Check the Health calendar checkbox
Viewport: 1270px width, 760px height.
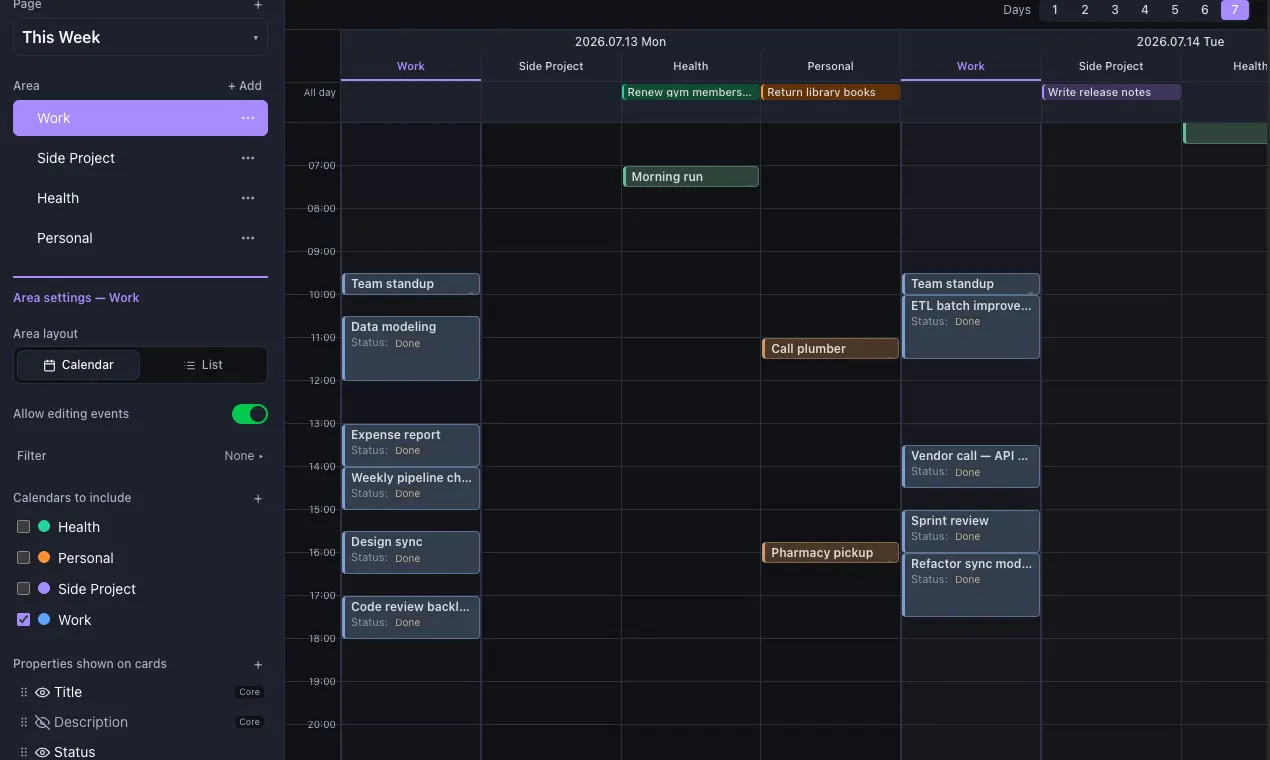click(23, 527)
